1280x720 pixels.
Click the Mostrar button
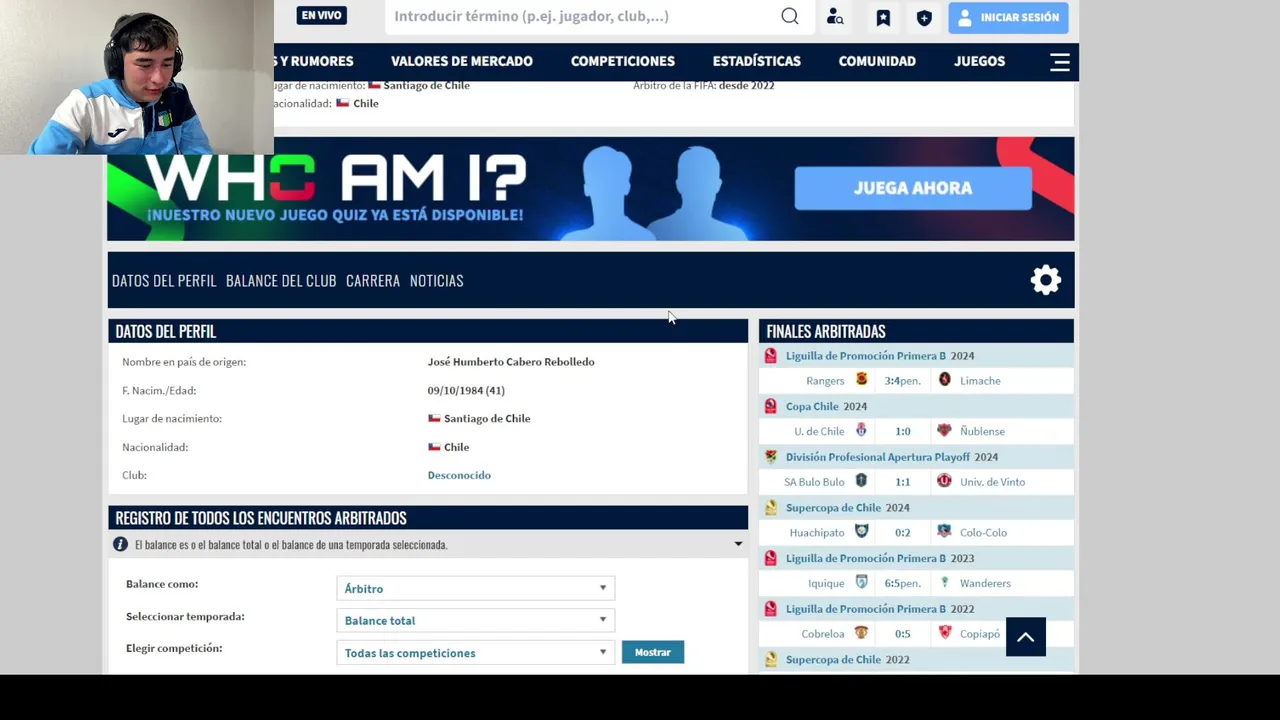coord(653,652)
